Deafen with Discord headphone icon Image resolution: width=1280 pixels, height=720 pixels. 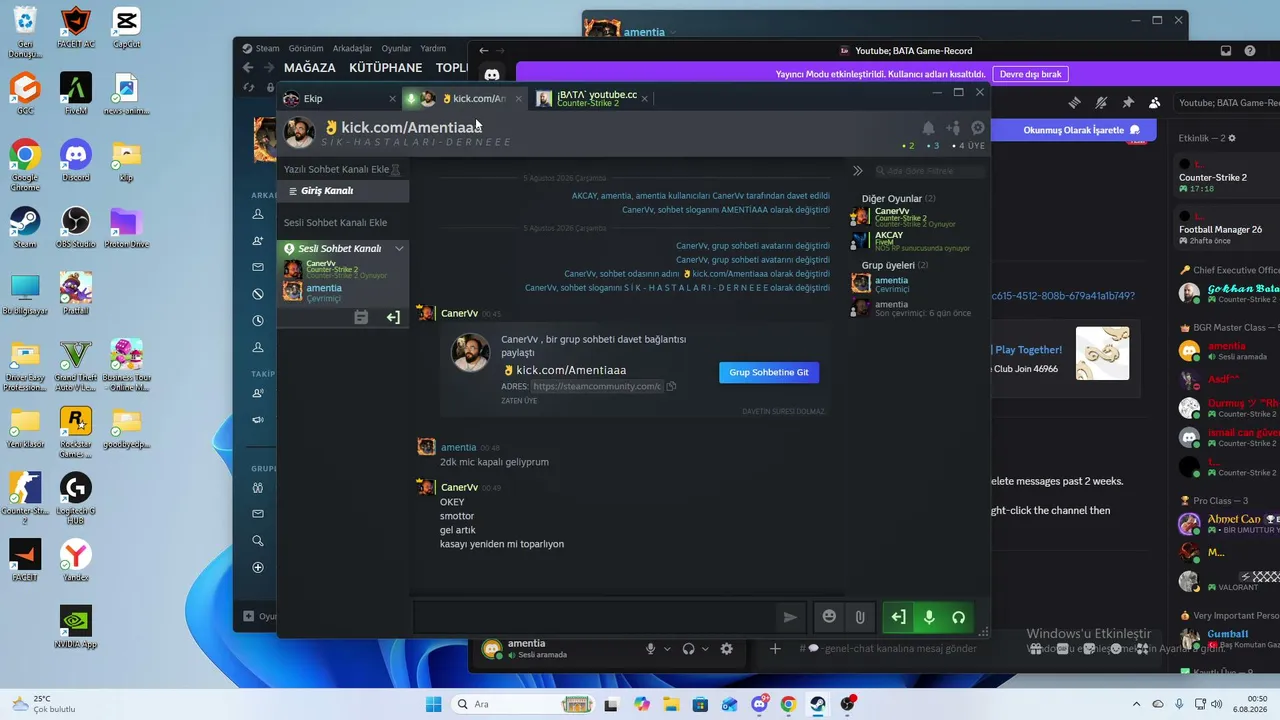point(688,649)
